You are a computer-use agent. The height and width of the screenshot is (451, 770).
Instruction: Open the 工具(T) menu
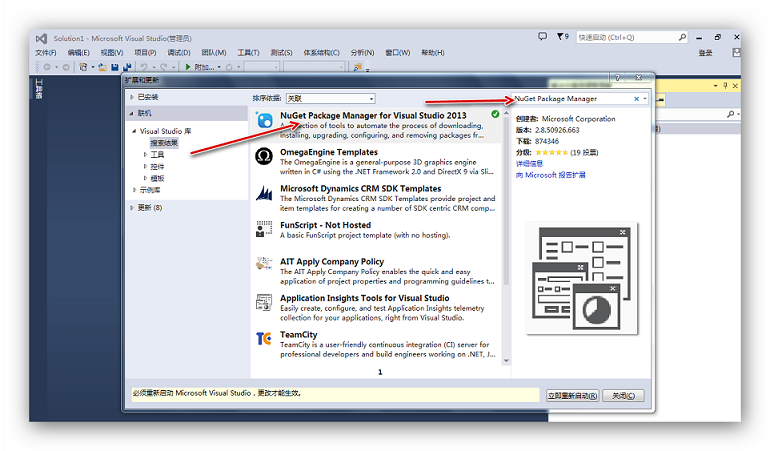248,53
